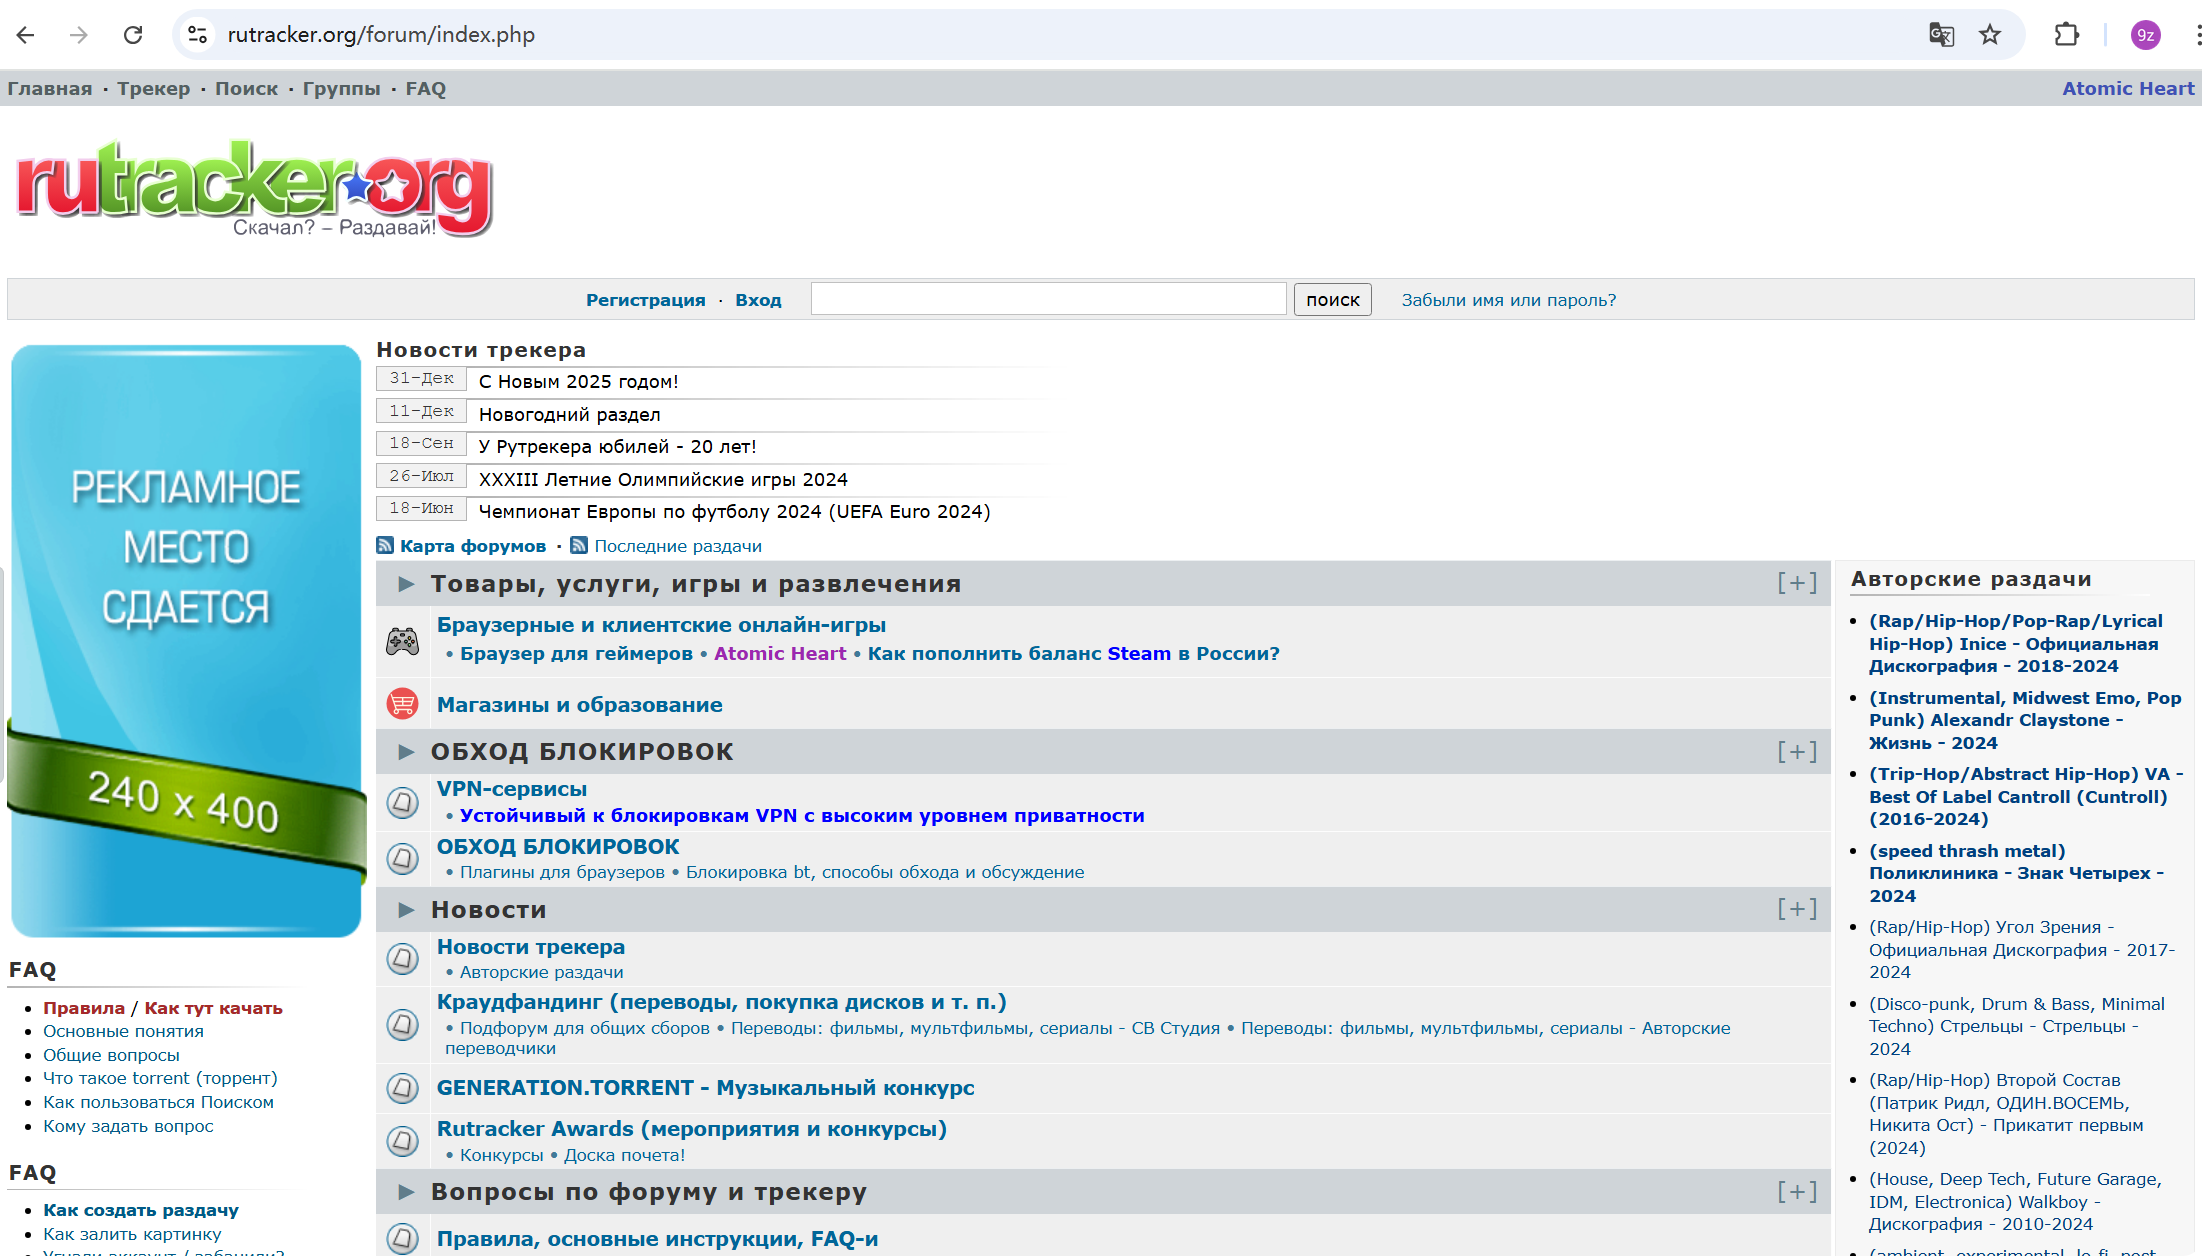Click the red shopping cart forum icon

(x=403, y=704)
